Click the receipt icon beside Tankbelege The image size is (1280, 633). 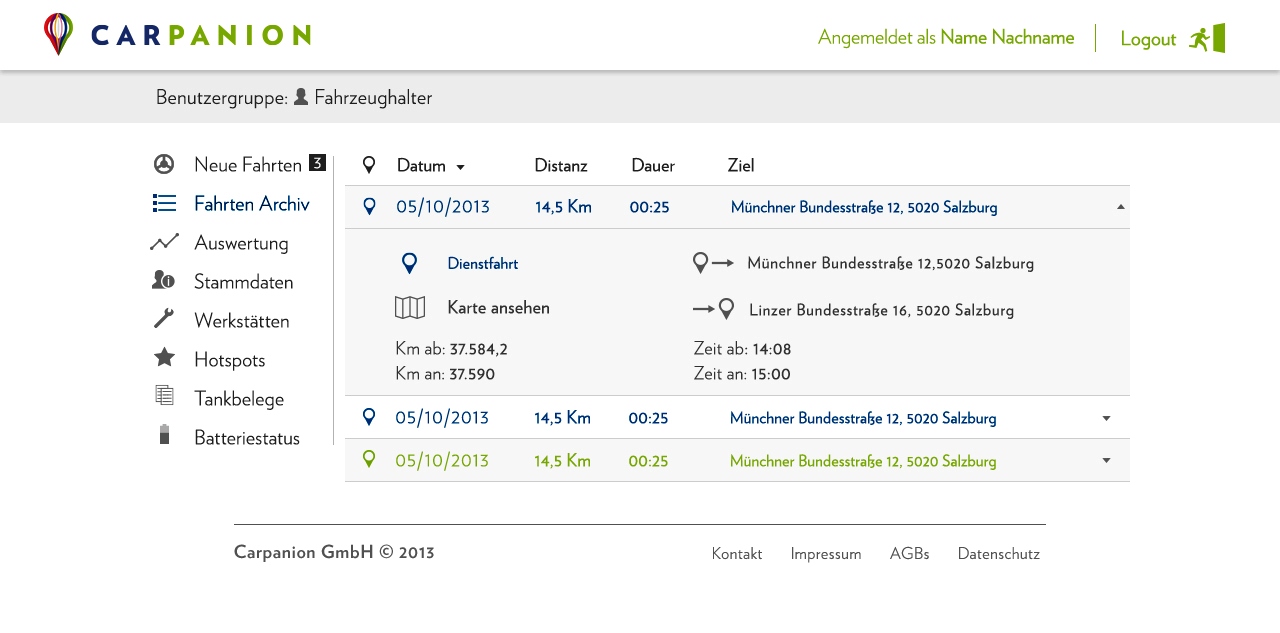click(x=164, y=396)
